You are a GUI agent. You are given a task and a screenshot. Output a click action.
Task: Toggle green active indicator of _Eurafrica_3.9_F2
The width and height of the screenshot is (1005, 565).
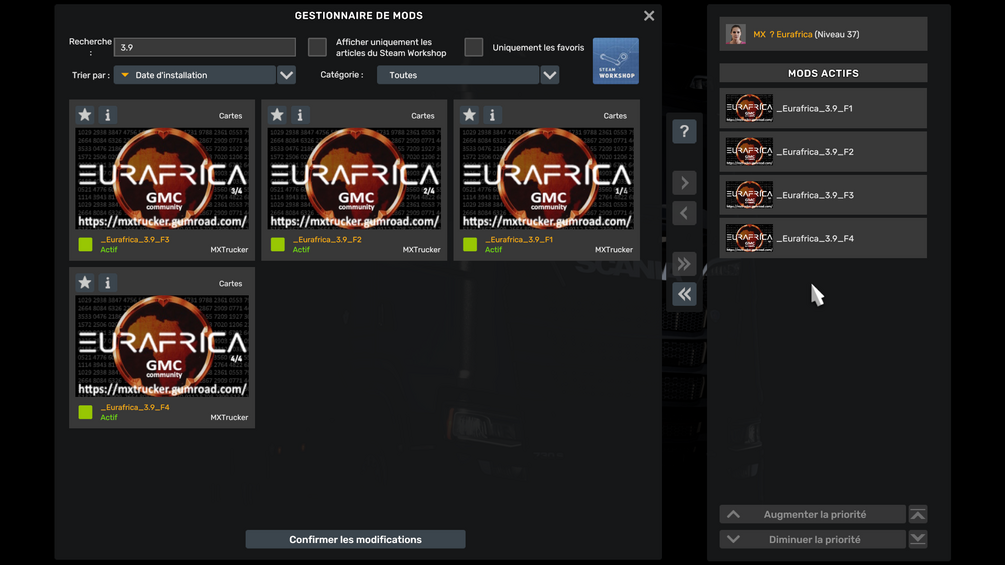coord(278,244)
